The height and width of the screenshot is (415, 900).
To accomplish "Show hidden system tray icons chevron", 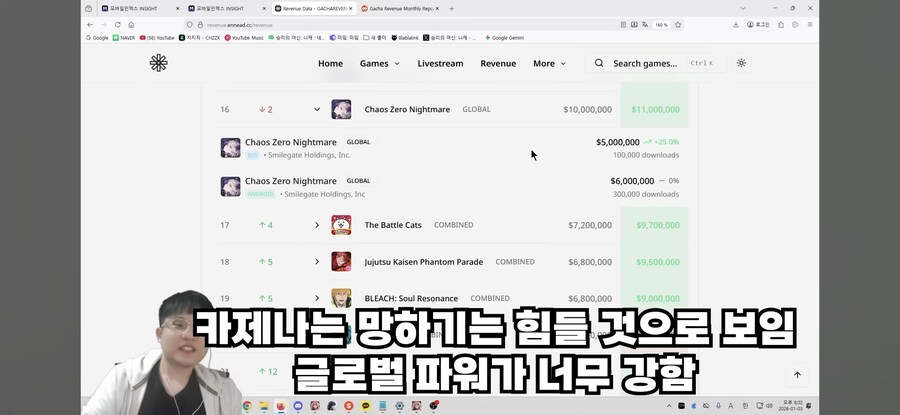I will coord(669,406).
